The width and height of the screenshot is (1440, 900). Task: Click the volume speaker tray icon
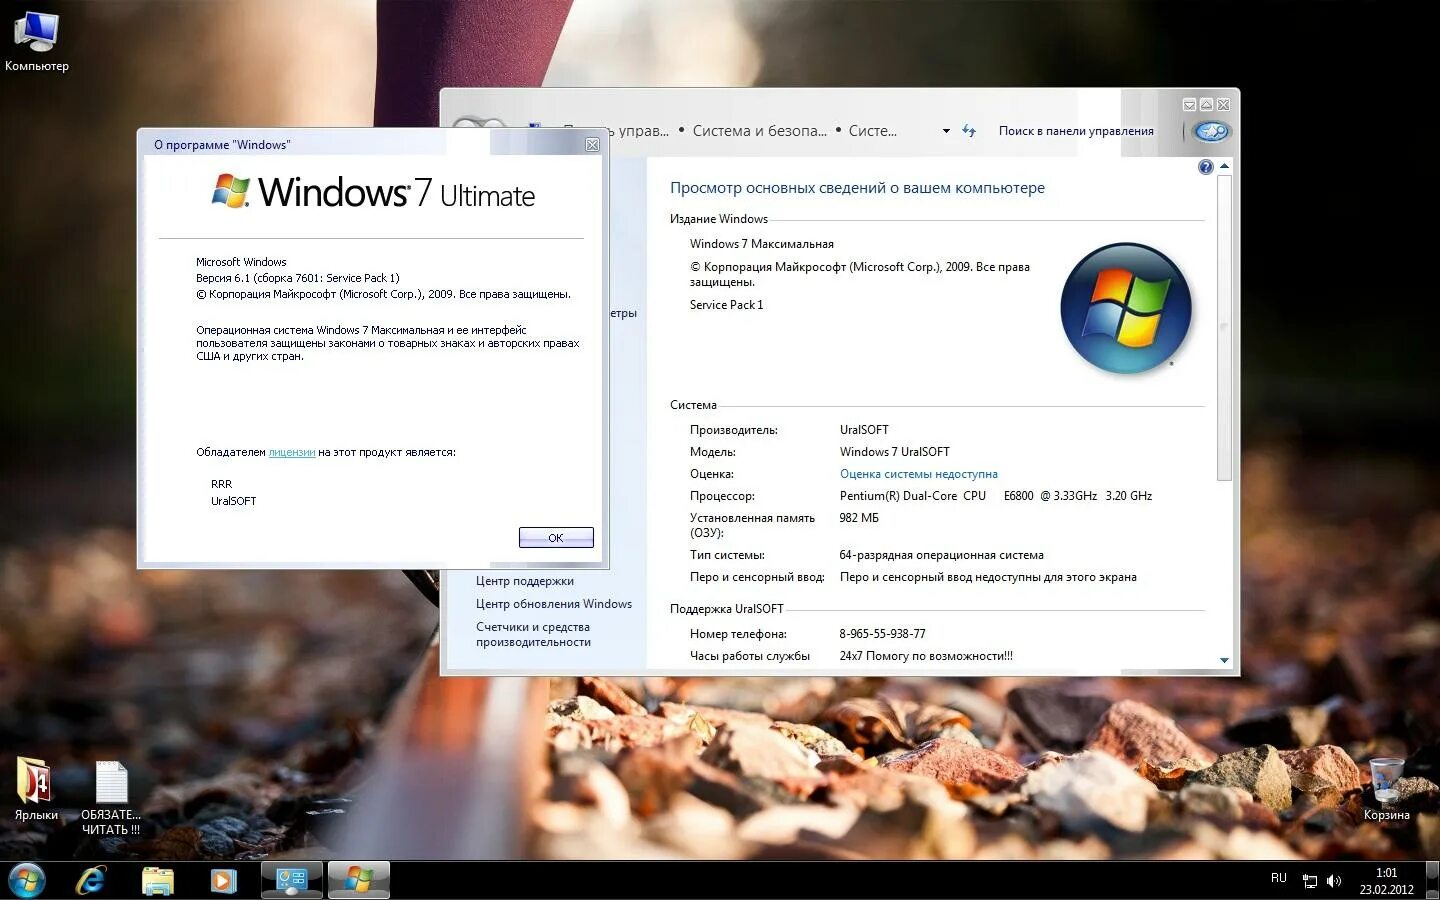(1333, 881)
